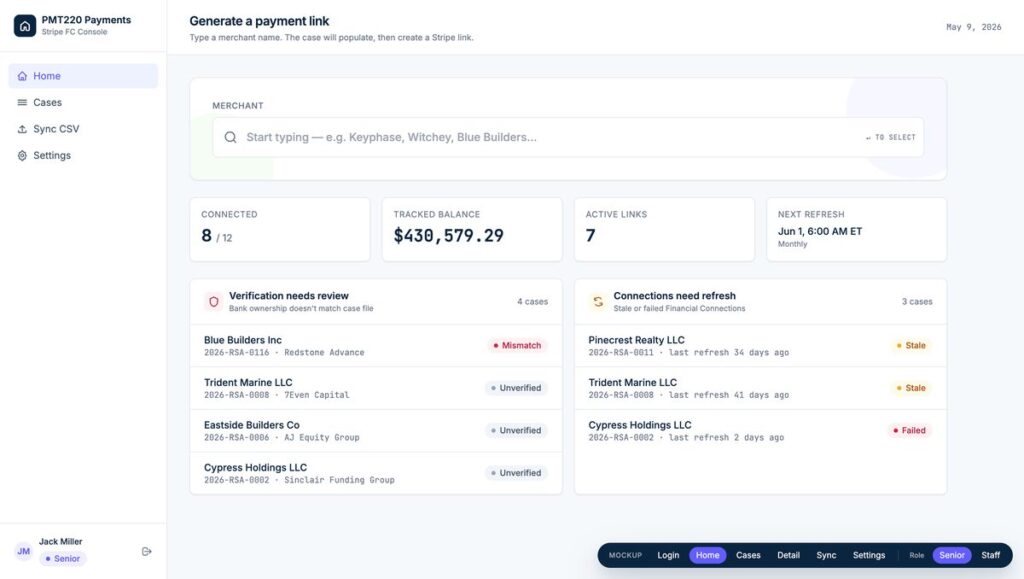Click the Active Links 7 card
1024x579 pixels.
(x=664, y=230)
